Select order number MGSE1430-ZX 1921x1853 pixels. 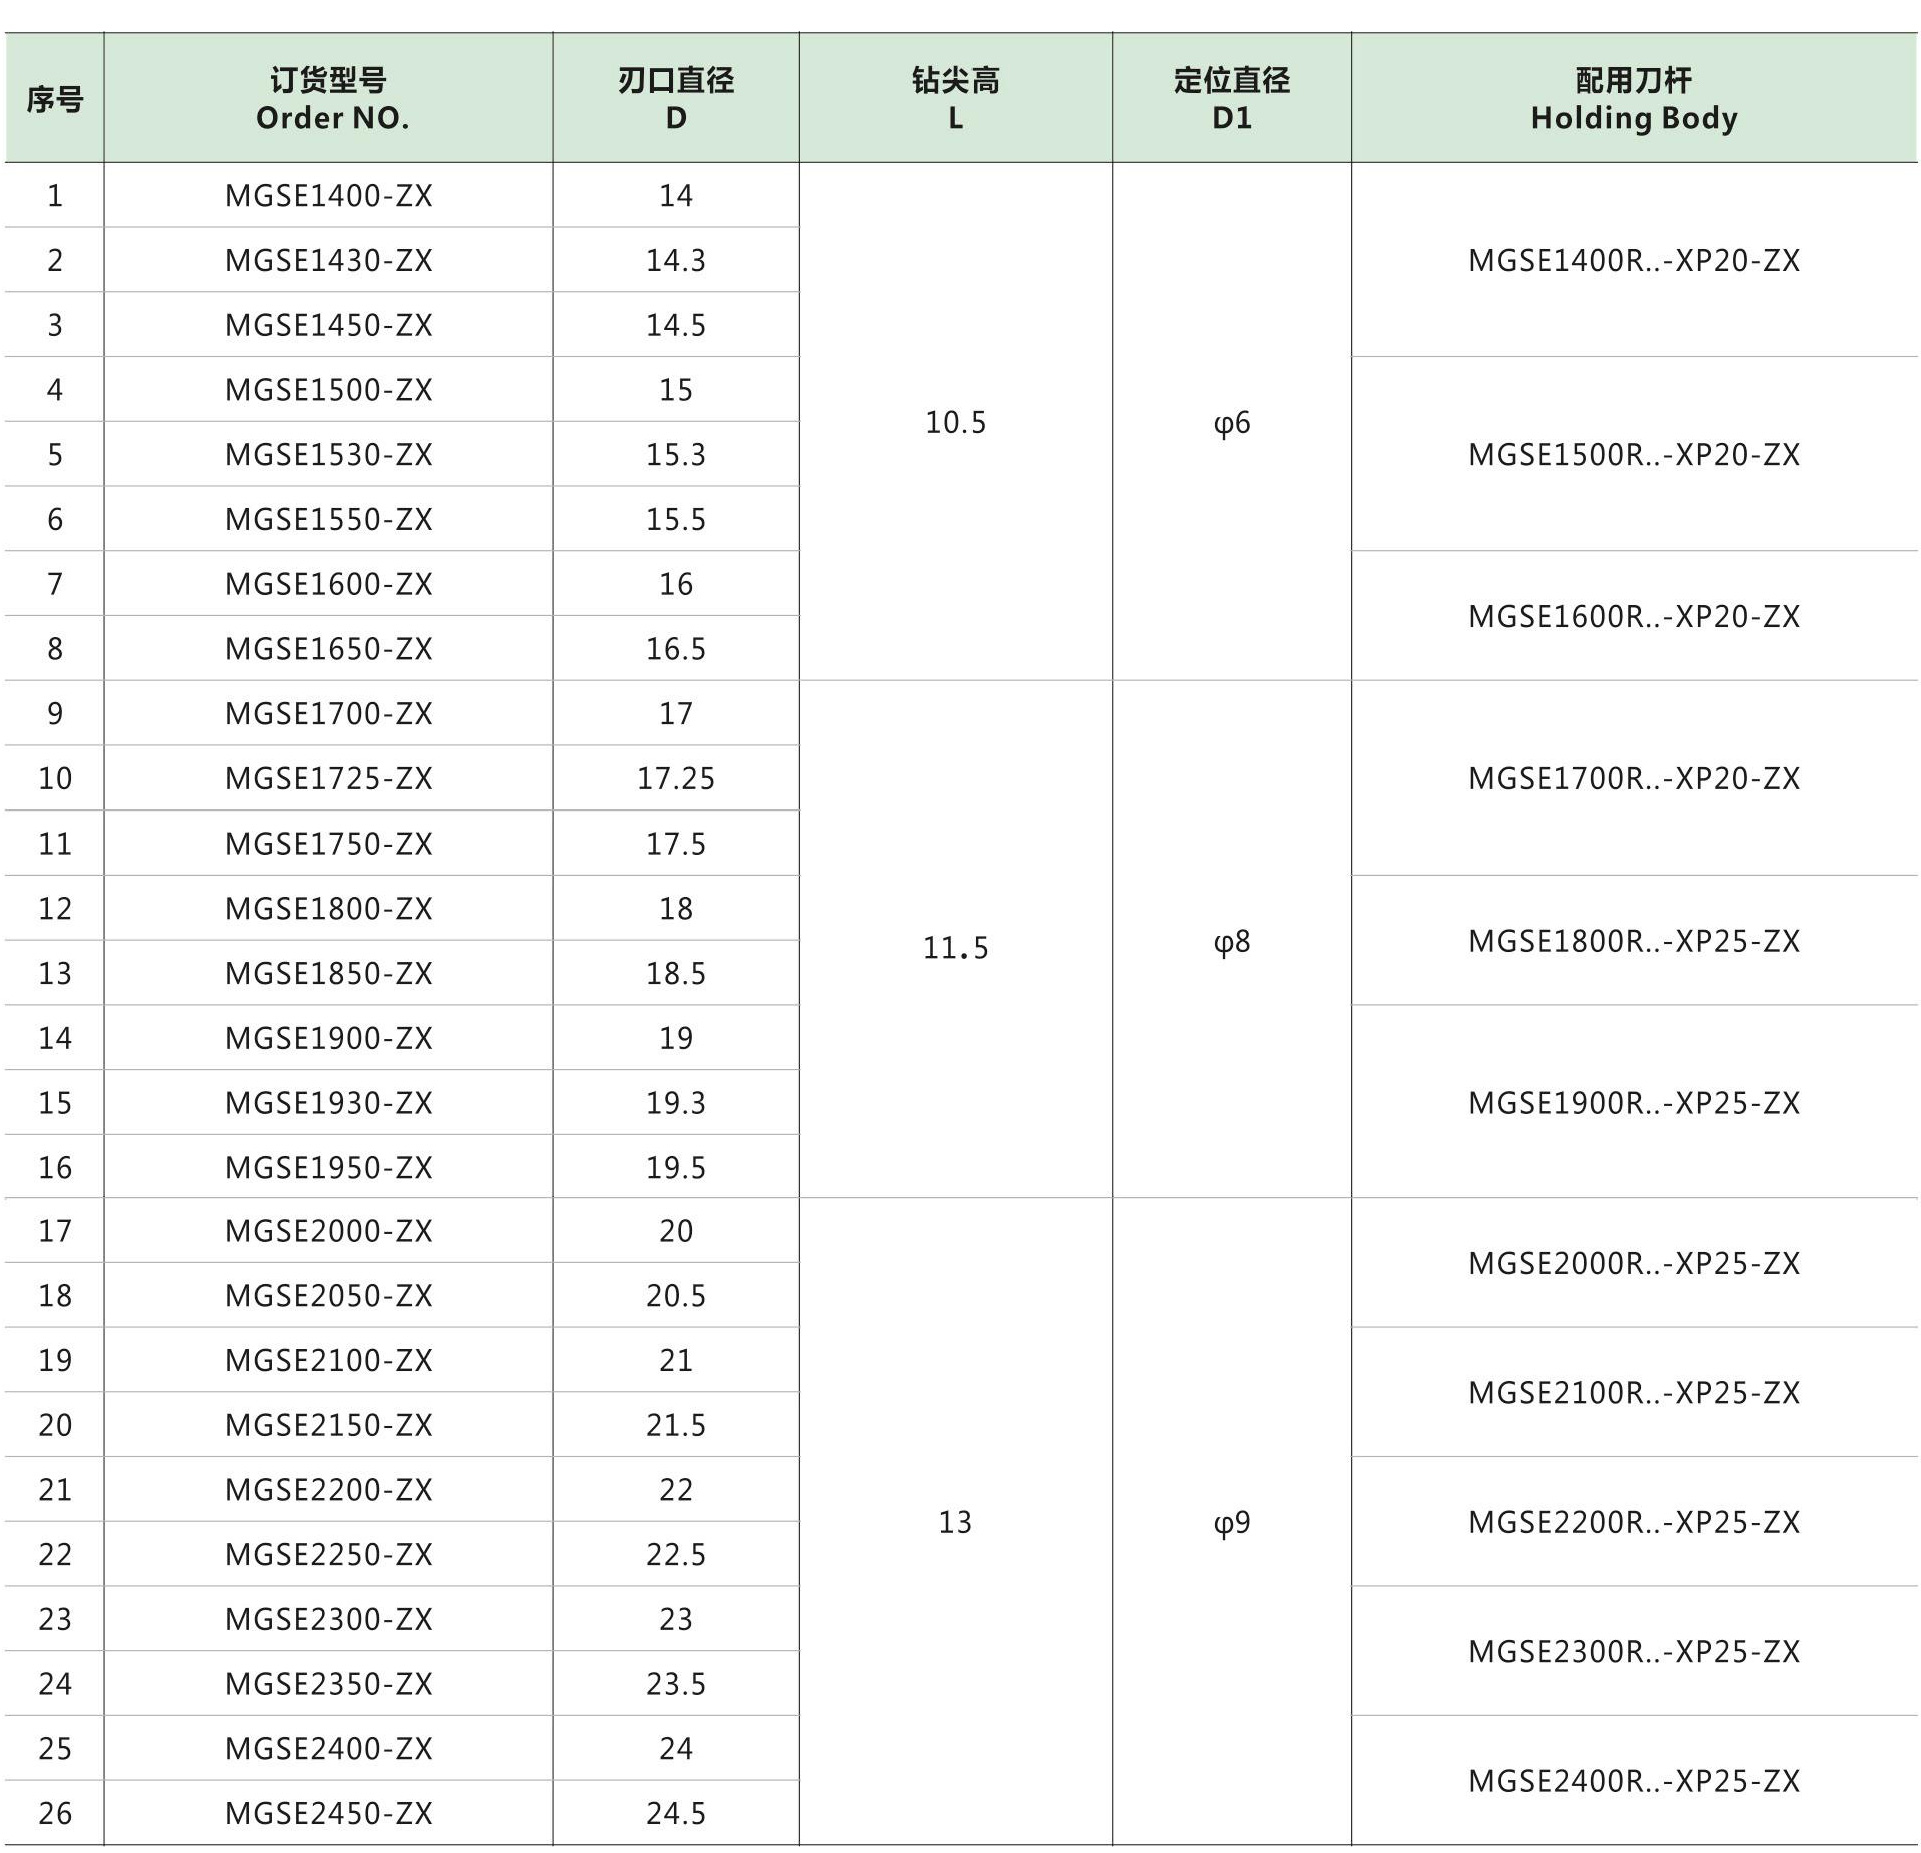coord(329,260)
